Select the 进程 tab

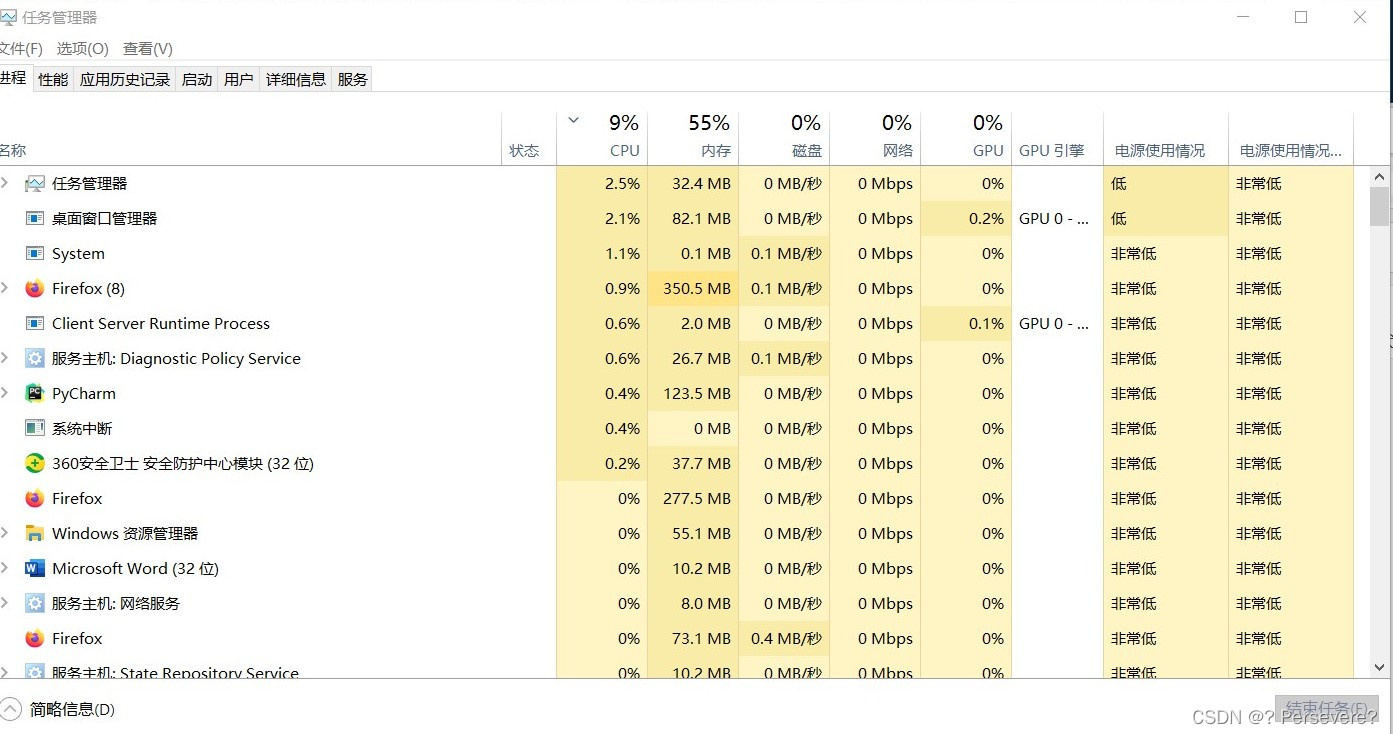(x=14, y=78)
